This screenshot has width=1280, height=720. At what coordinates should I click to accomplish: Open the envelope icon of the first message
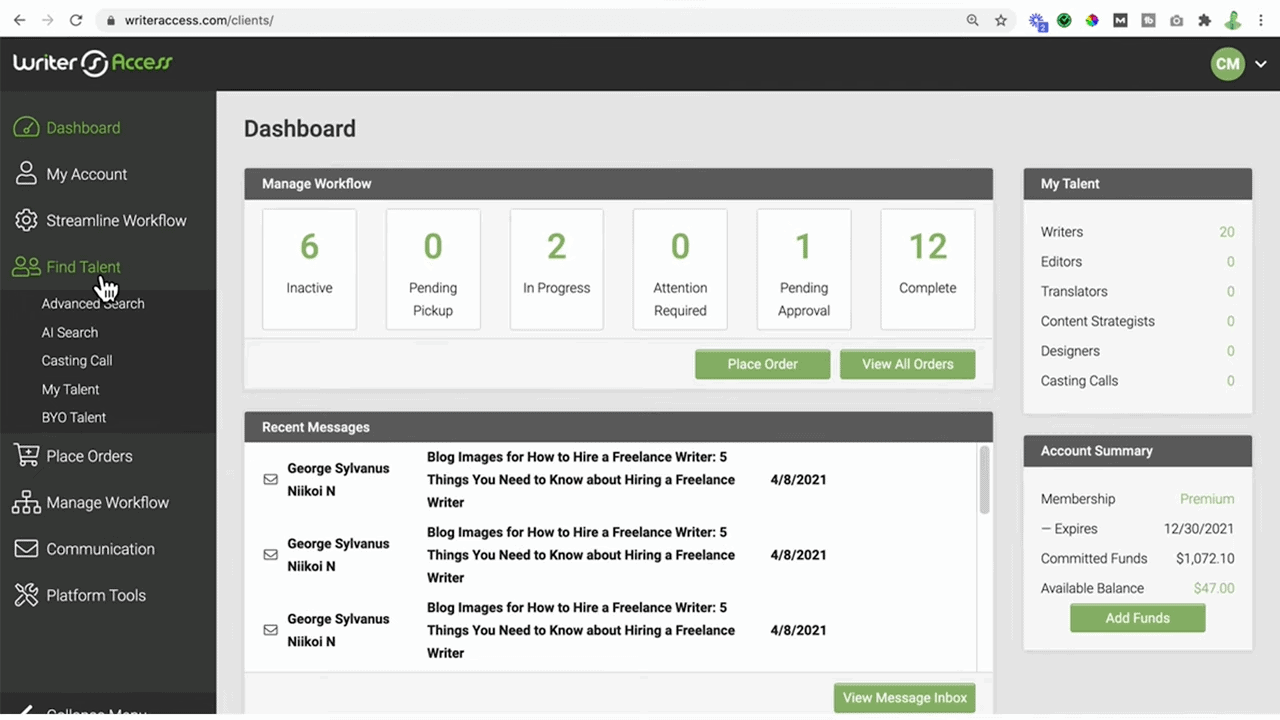[x=270, y=480]
